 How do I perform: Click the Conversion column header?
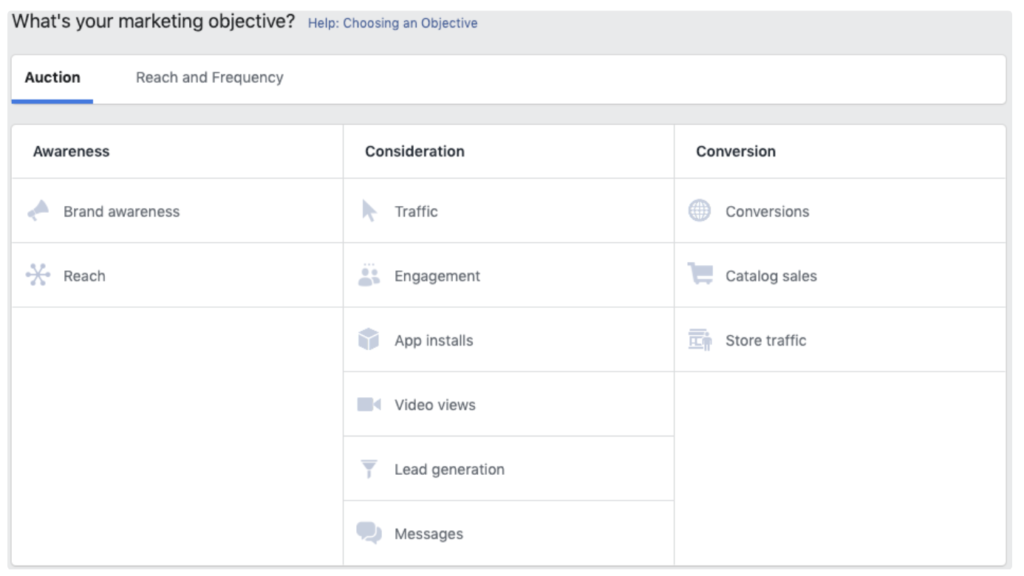736,152
